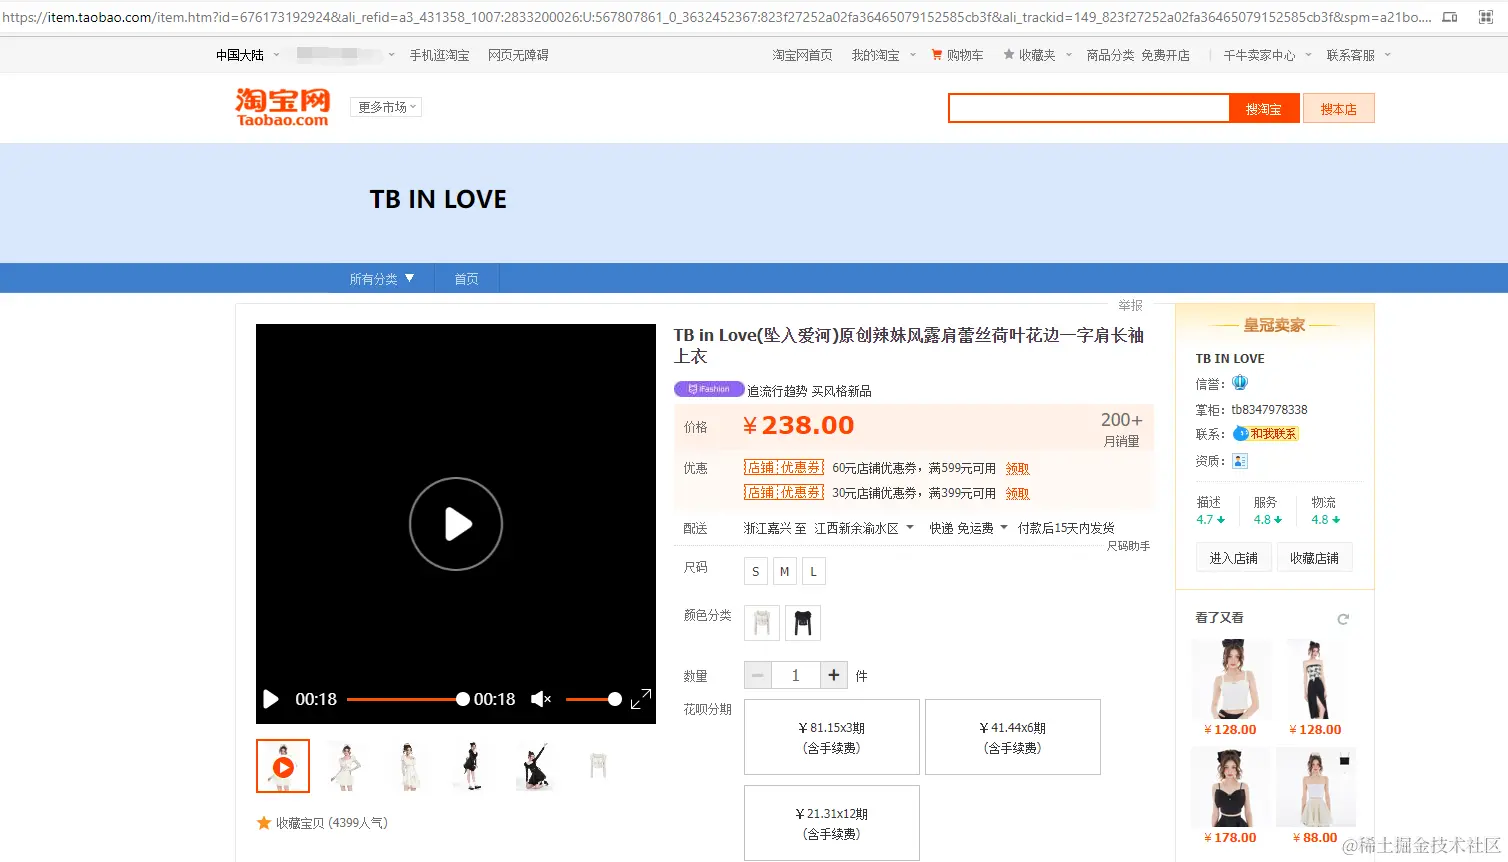Open the 首页 shop tab
This screenshot has height=862, width=1508.
(467, 279)
